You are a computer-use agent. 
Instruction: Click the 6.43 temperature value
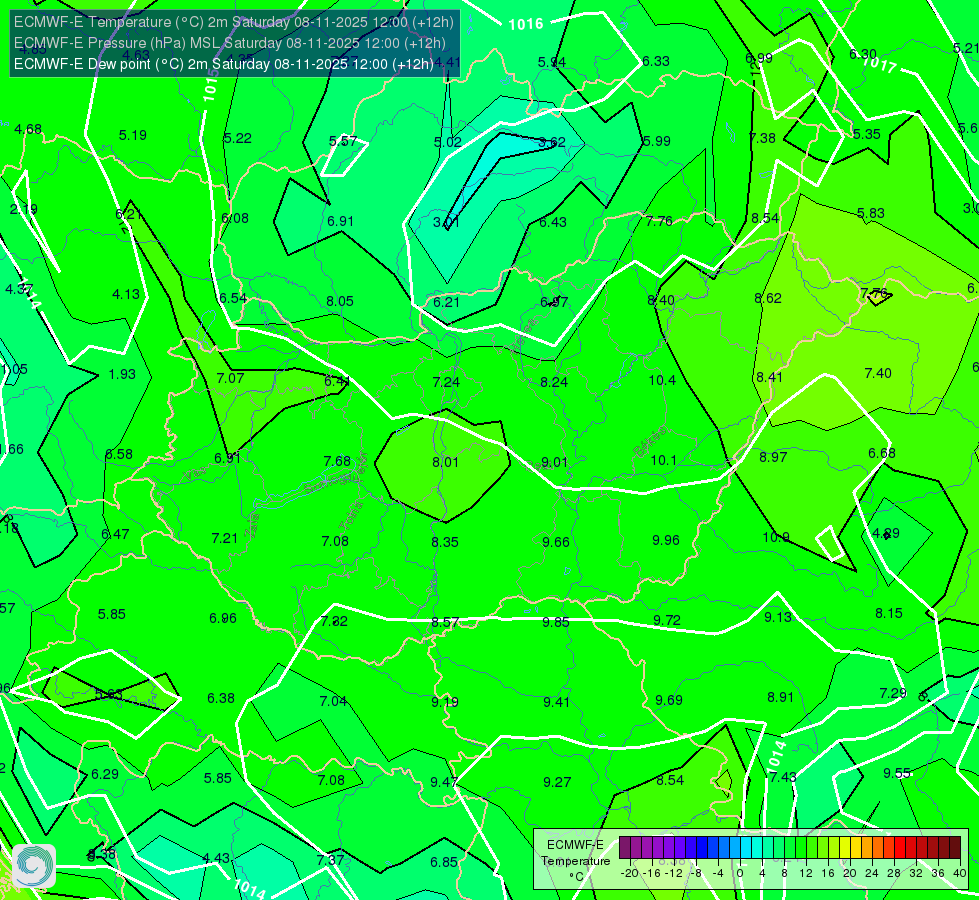pos(553,222)
